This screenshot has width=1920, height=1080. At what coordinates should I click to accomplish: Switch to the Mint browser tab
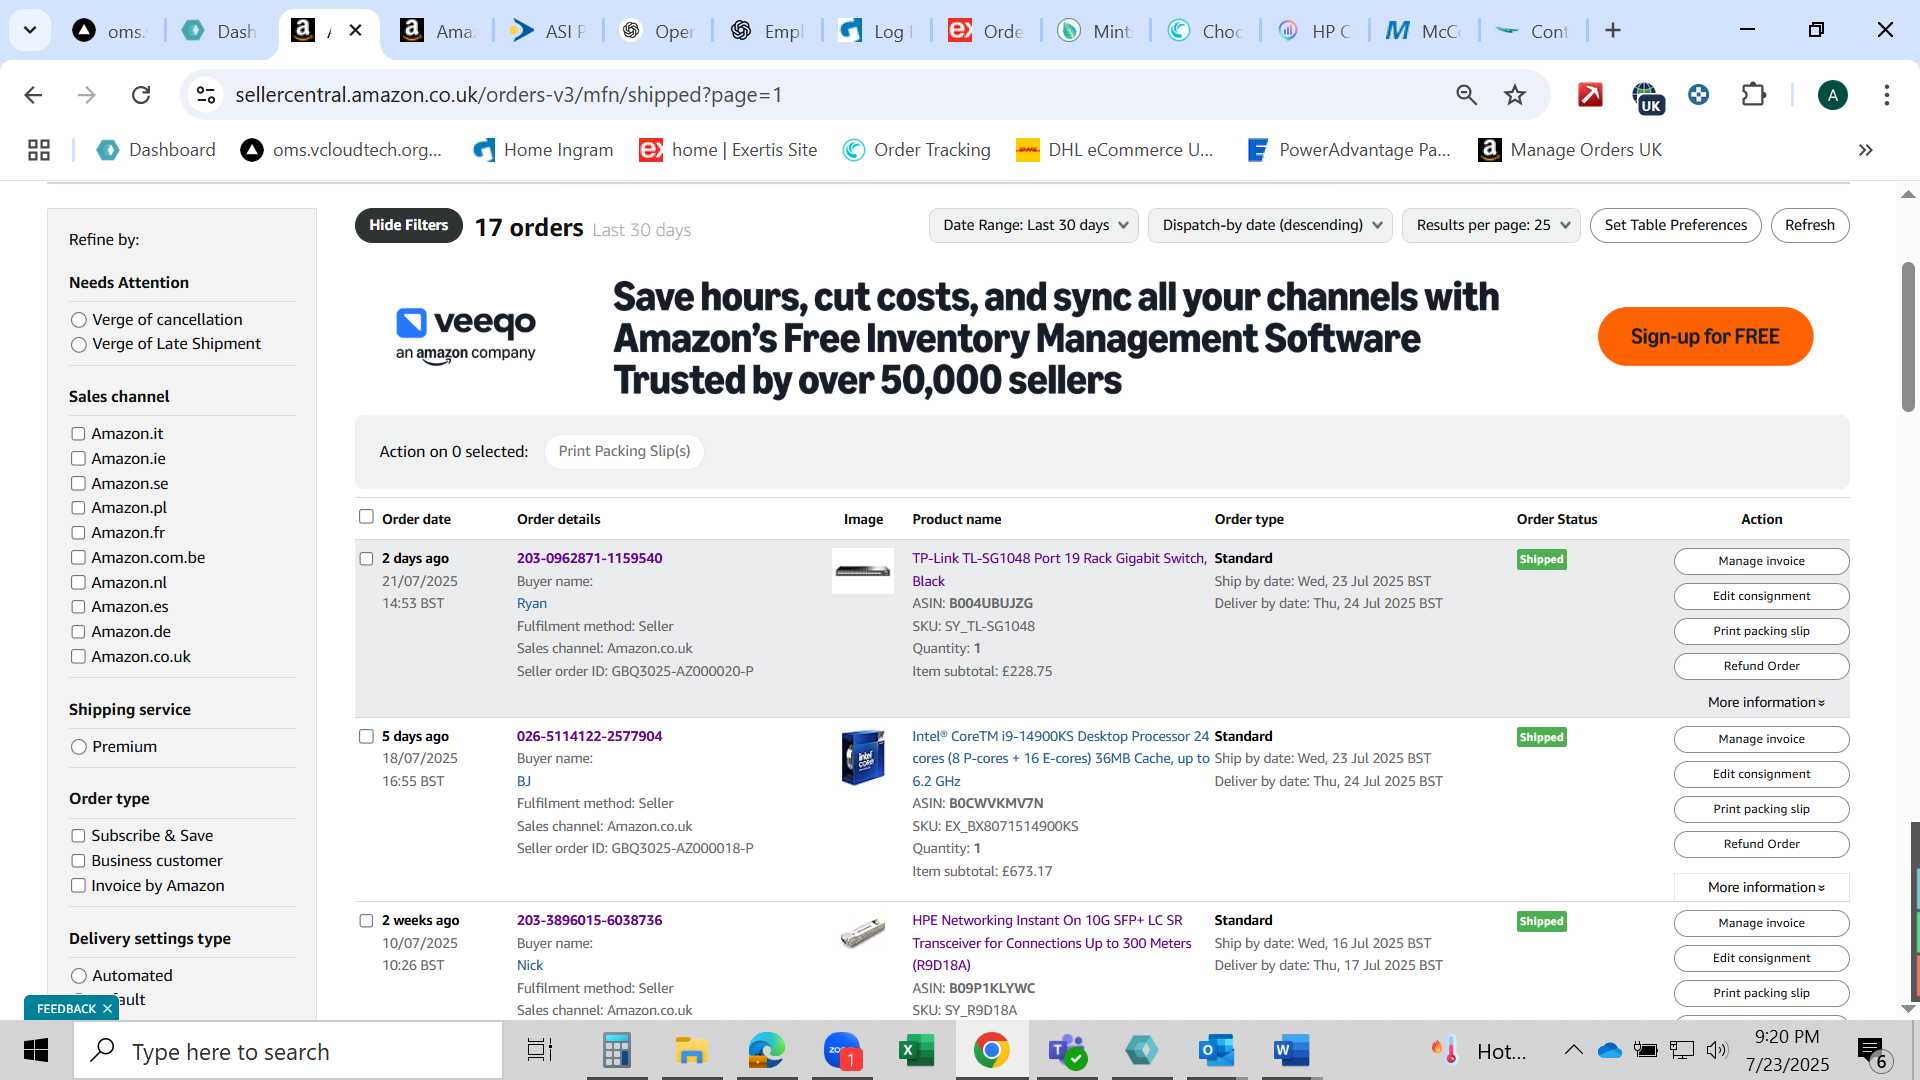(x=1096, y=31)
